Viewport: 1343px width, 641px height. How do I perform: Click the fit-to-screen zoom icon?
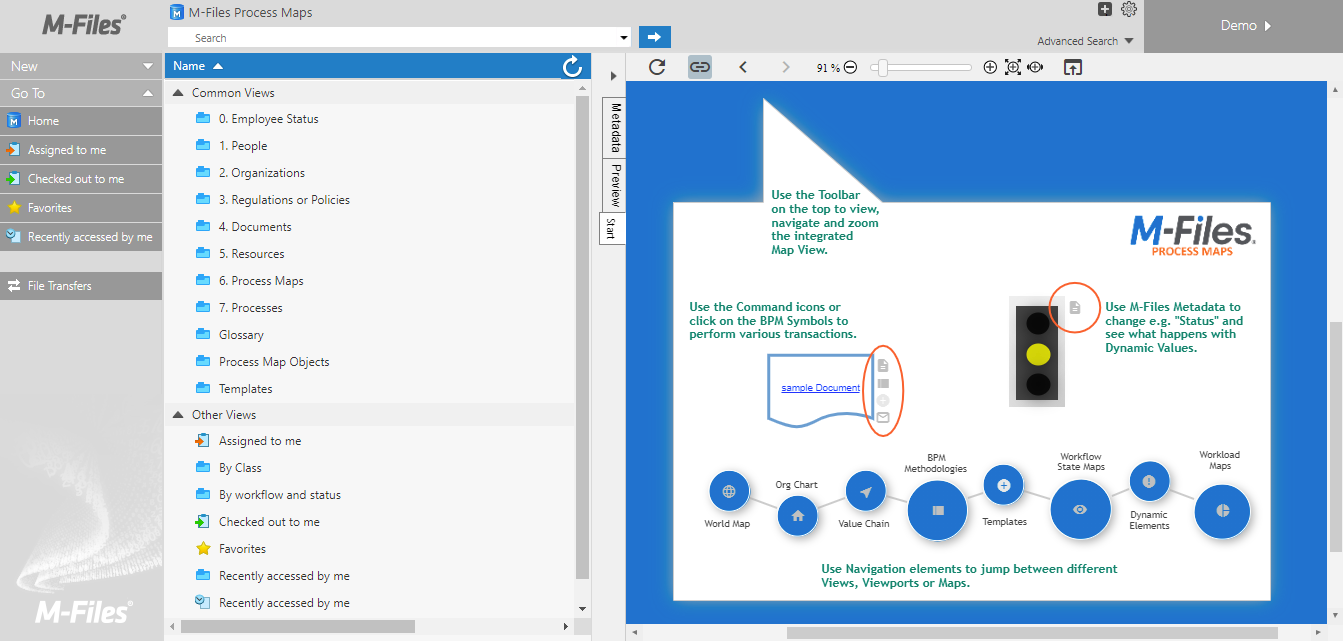point(1012,68)
